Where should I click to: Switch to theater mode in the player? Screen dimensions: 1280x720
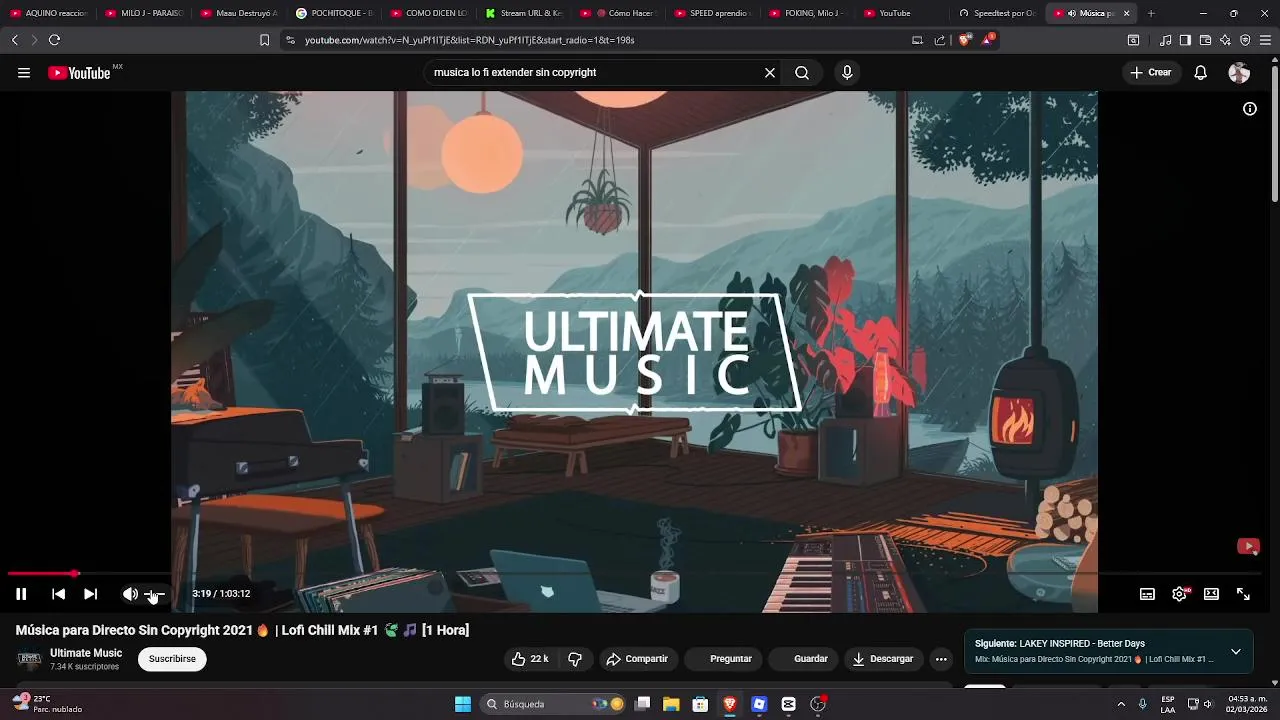click(x=1211, y=594)
